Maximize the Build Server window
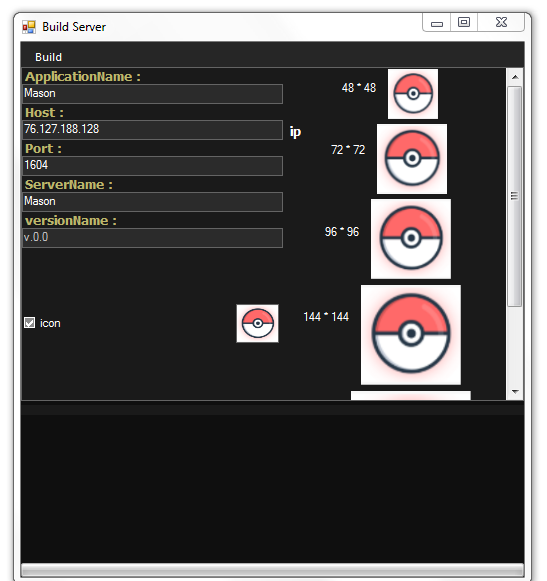 [x=464, y=22]
